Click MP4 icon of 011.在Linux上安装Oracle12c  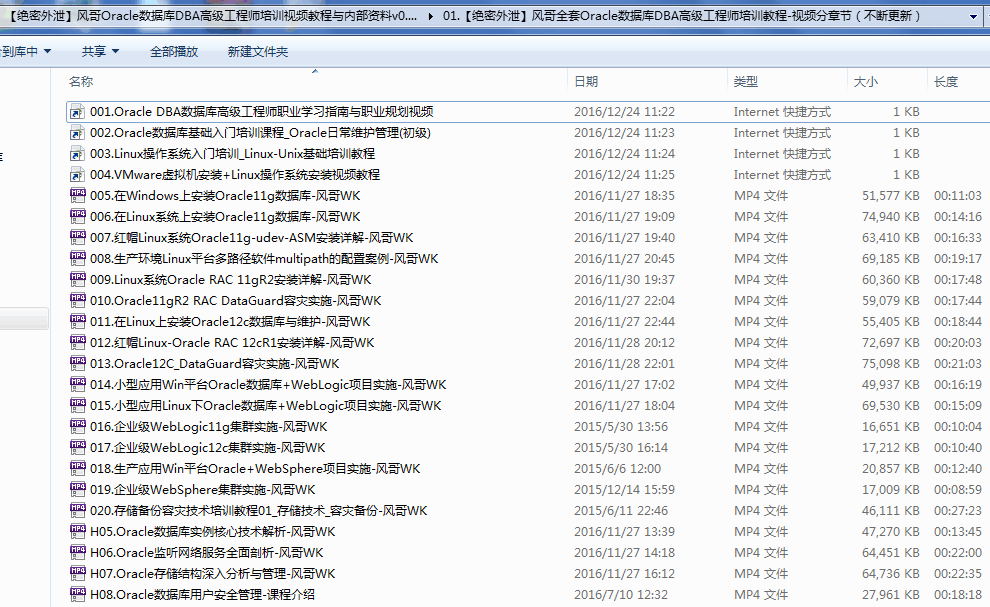click(x=77, y=322)
